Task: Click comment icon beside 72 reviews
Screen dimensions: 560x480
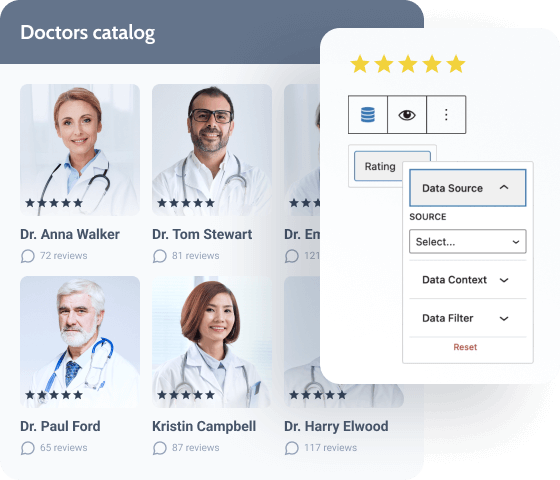Action: click(x=28, y=256)
